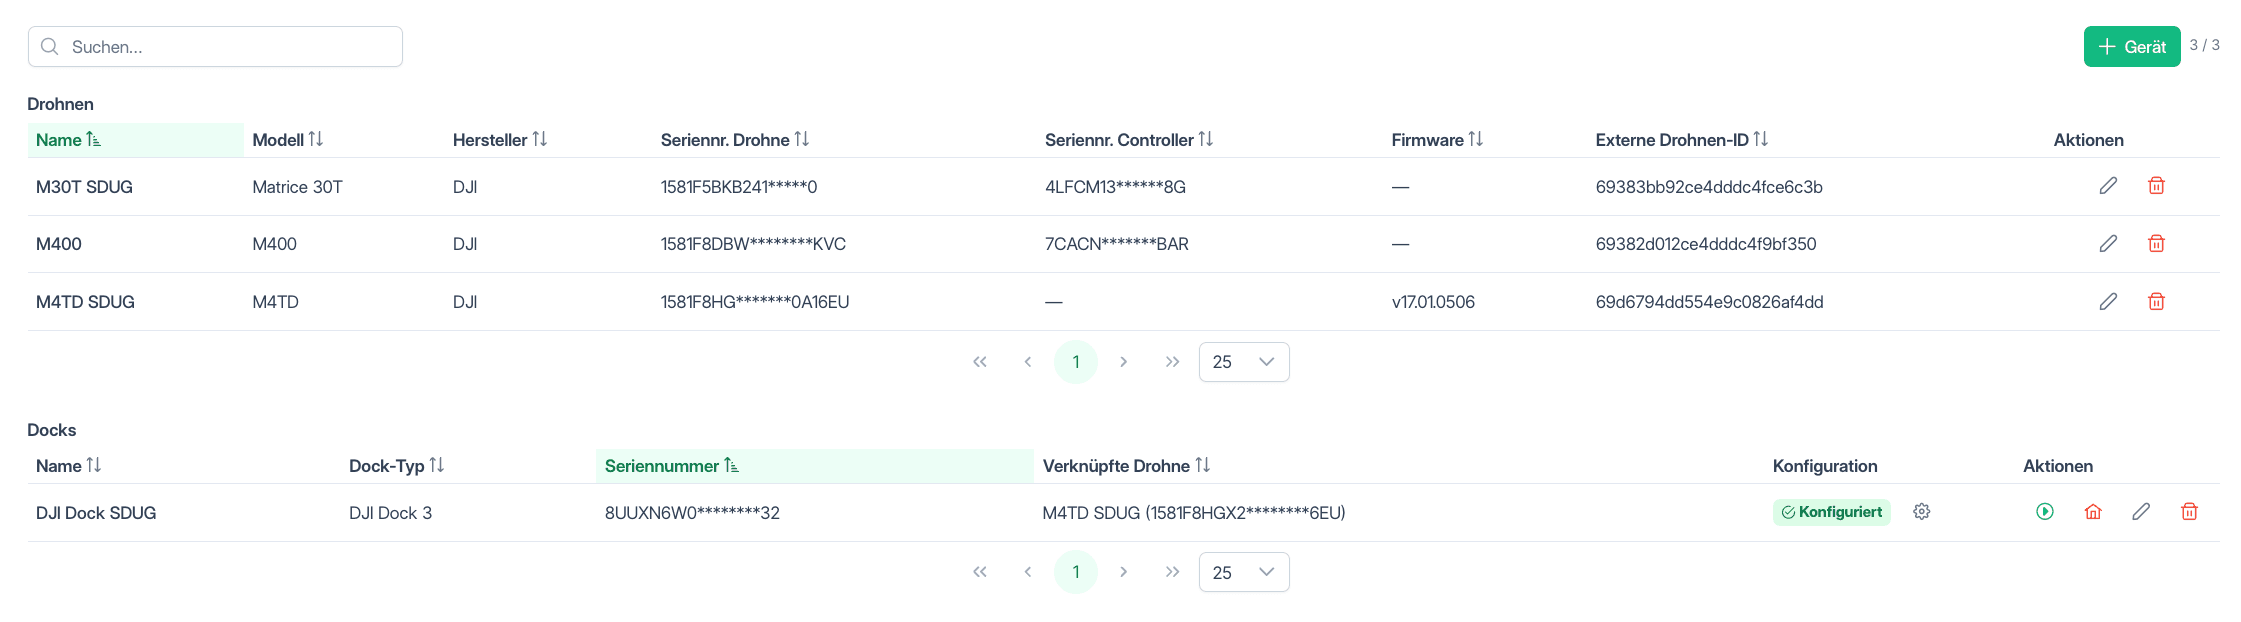Edit the DJI Dock SDUG dock
The image size is (2241, 622).
pyautogui.click(x=2141, y=512)
